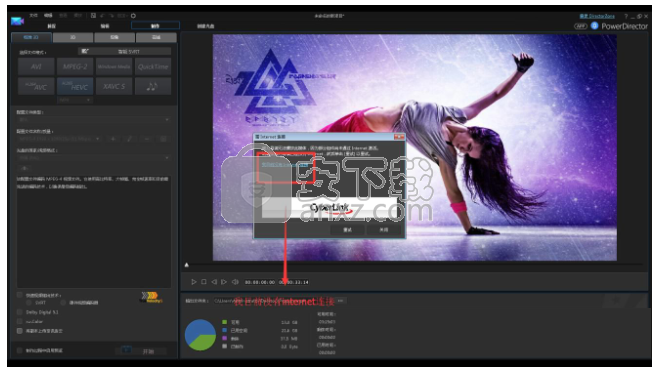
Task: Select the AVI output format
Action: point(36,66)
